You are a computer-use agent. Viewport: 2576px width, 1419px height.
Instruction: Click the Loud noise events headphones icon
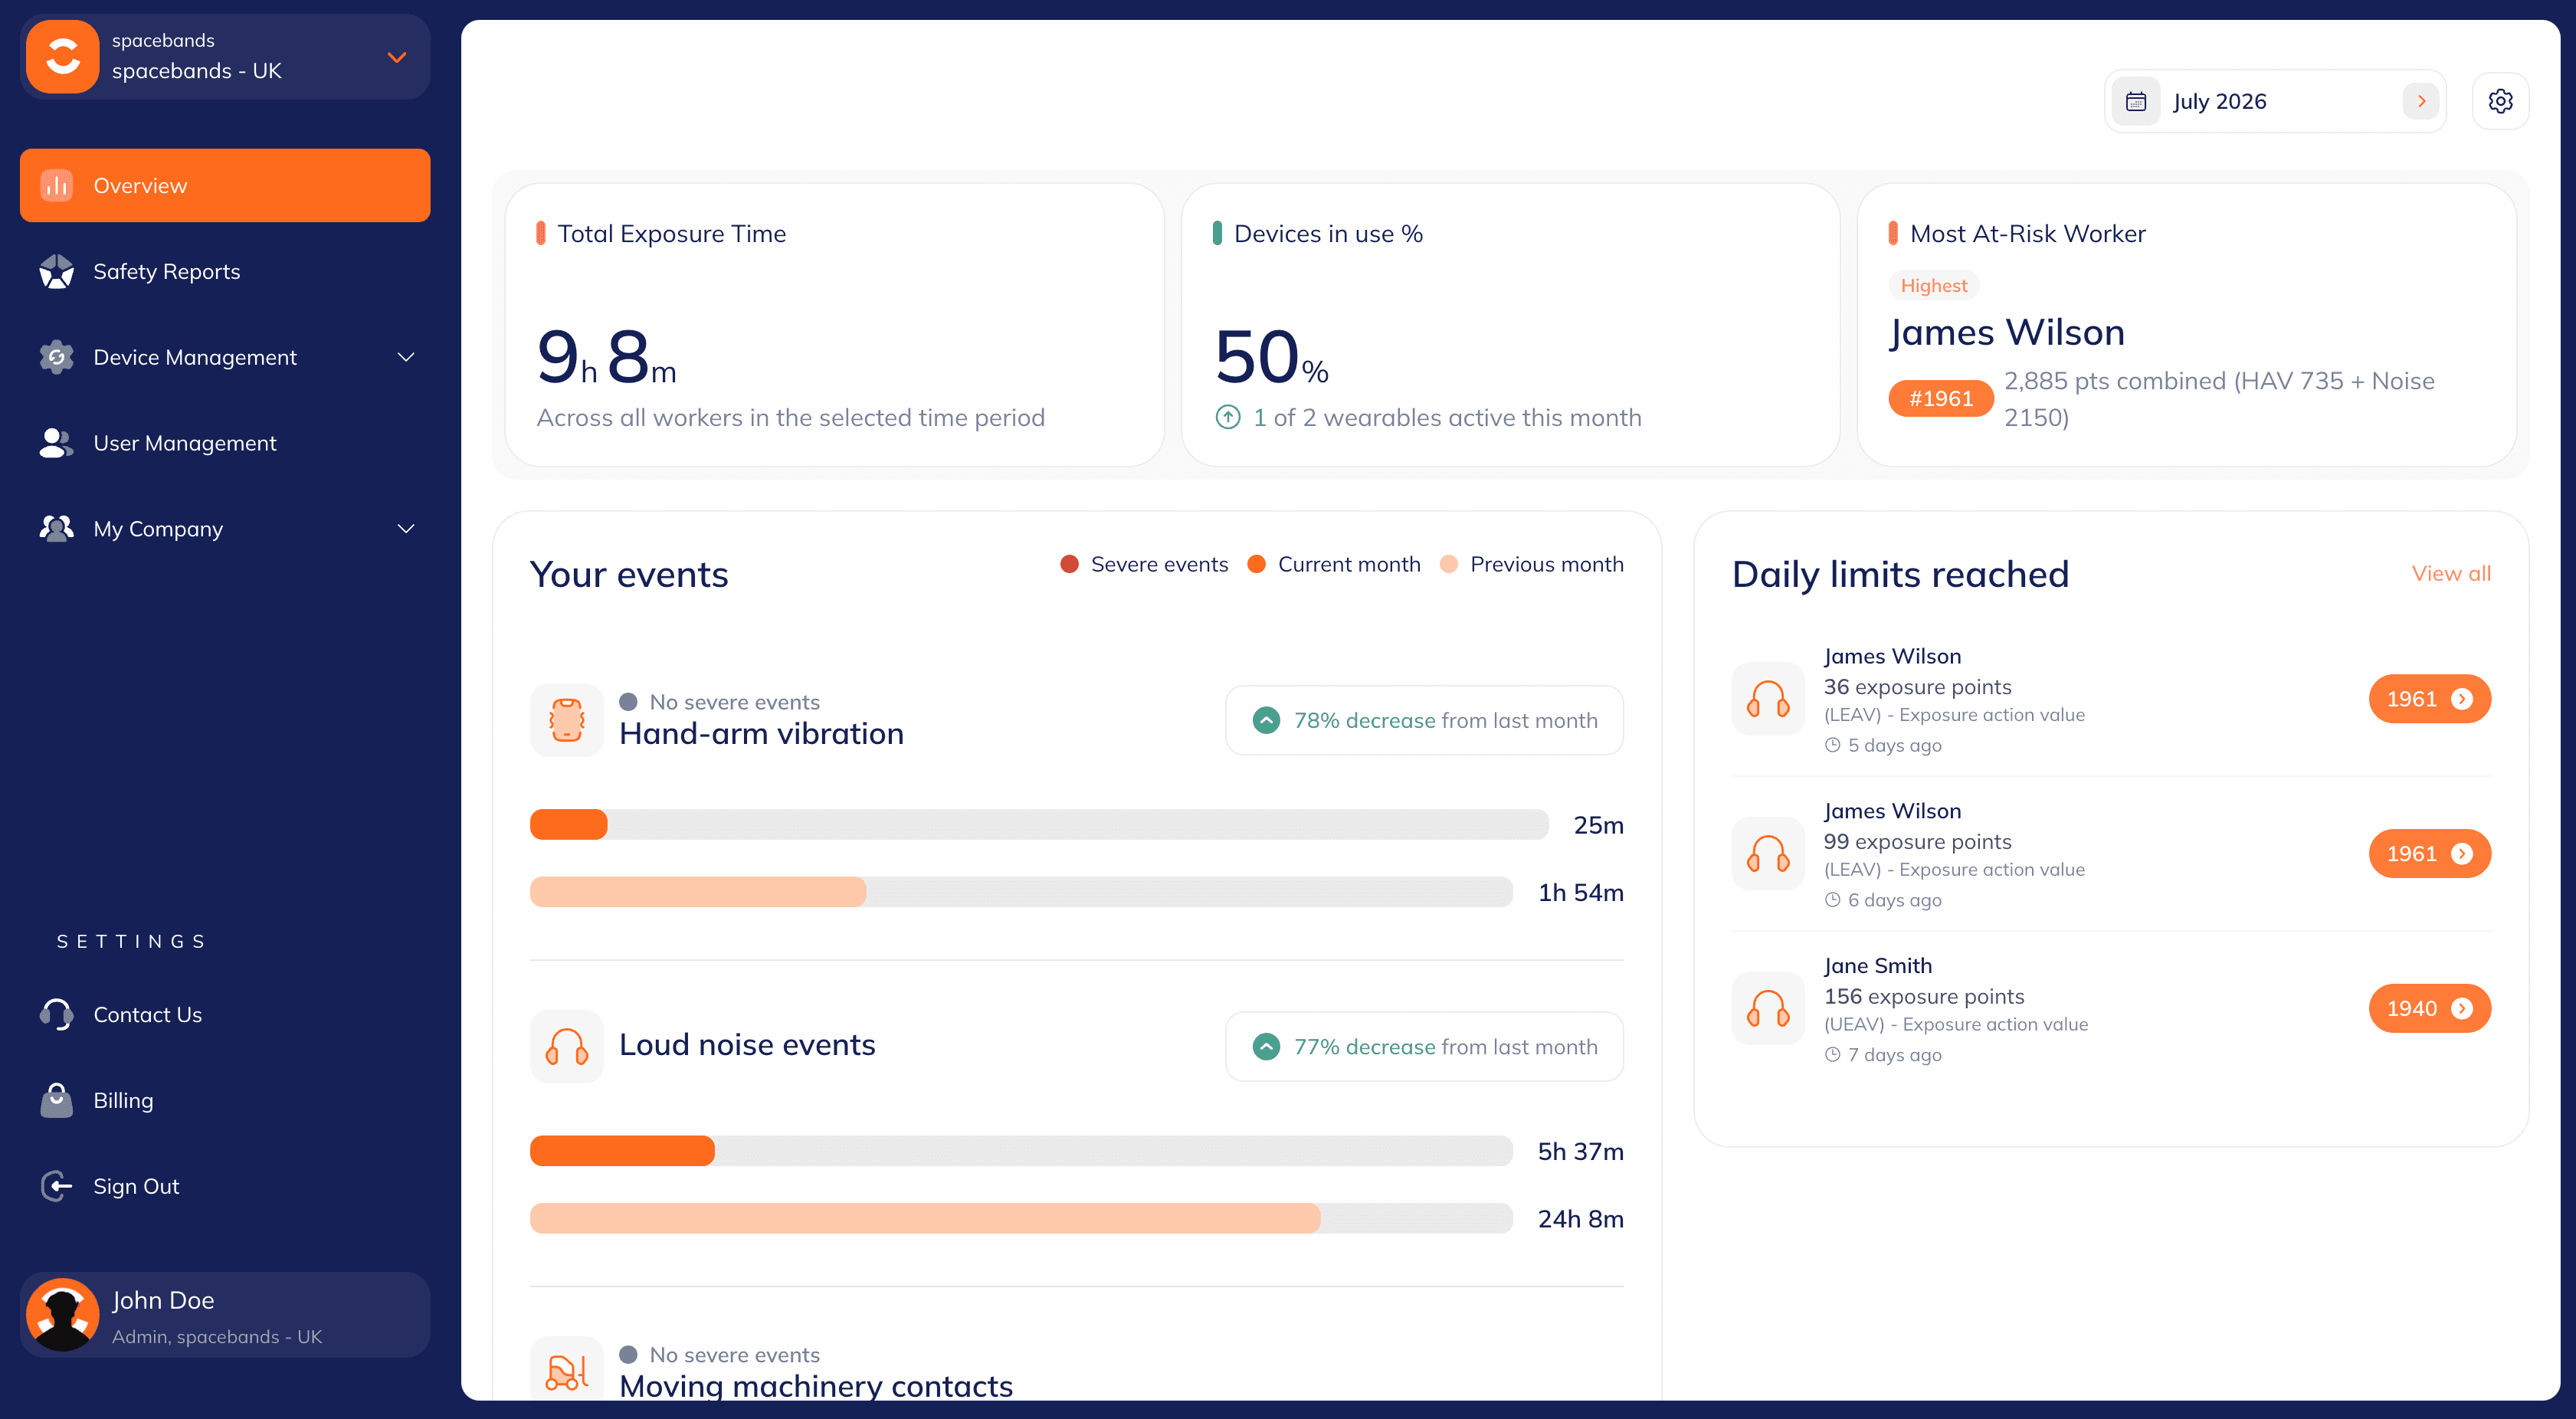[x=567, y=1047]
